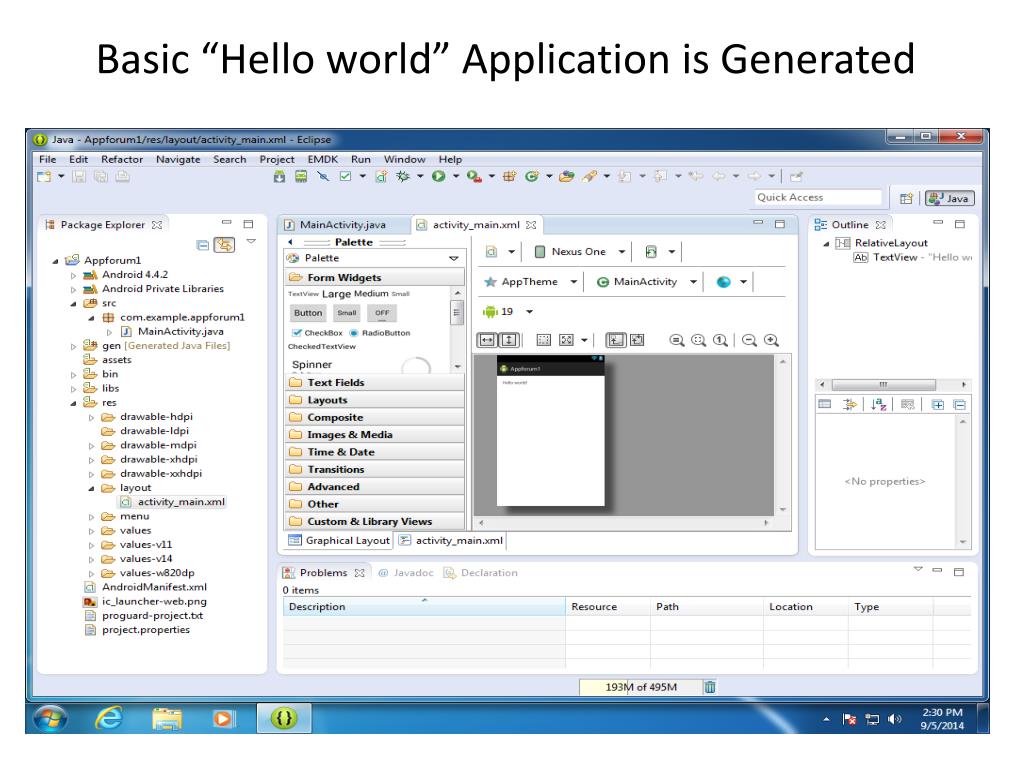Click the volume speaker icon in system tray
The width and height of the screenshot is (1024, 768).
click(x=895, y=719)
